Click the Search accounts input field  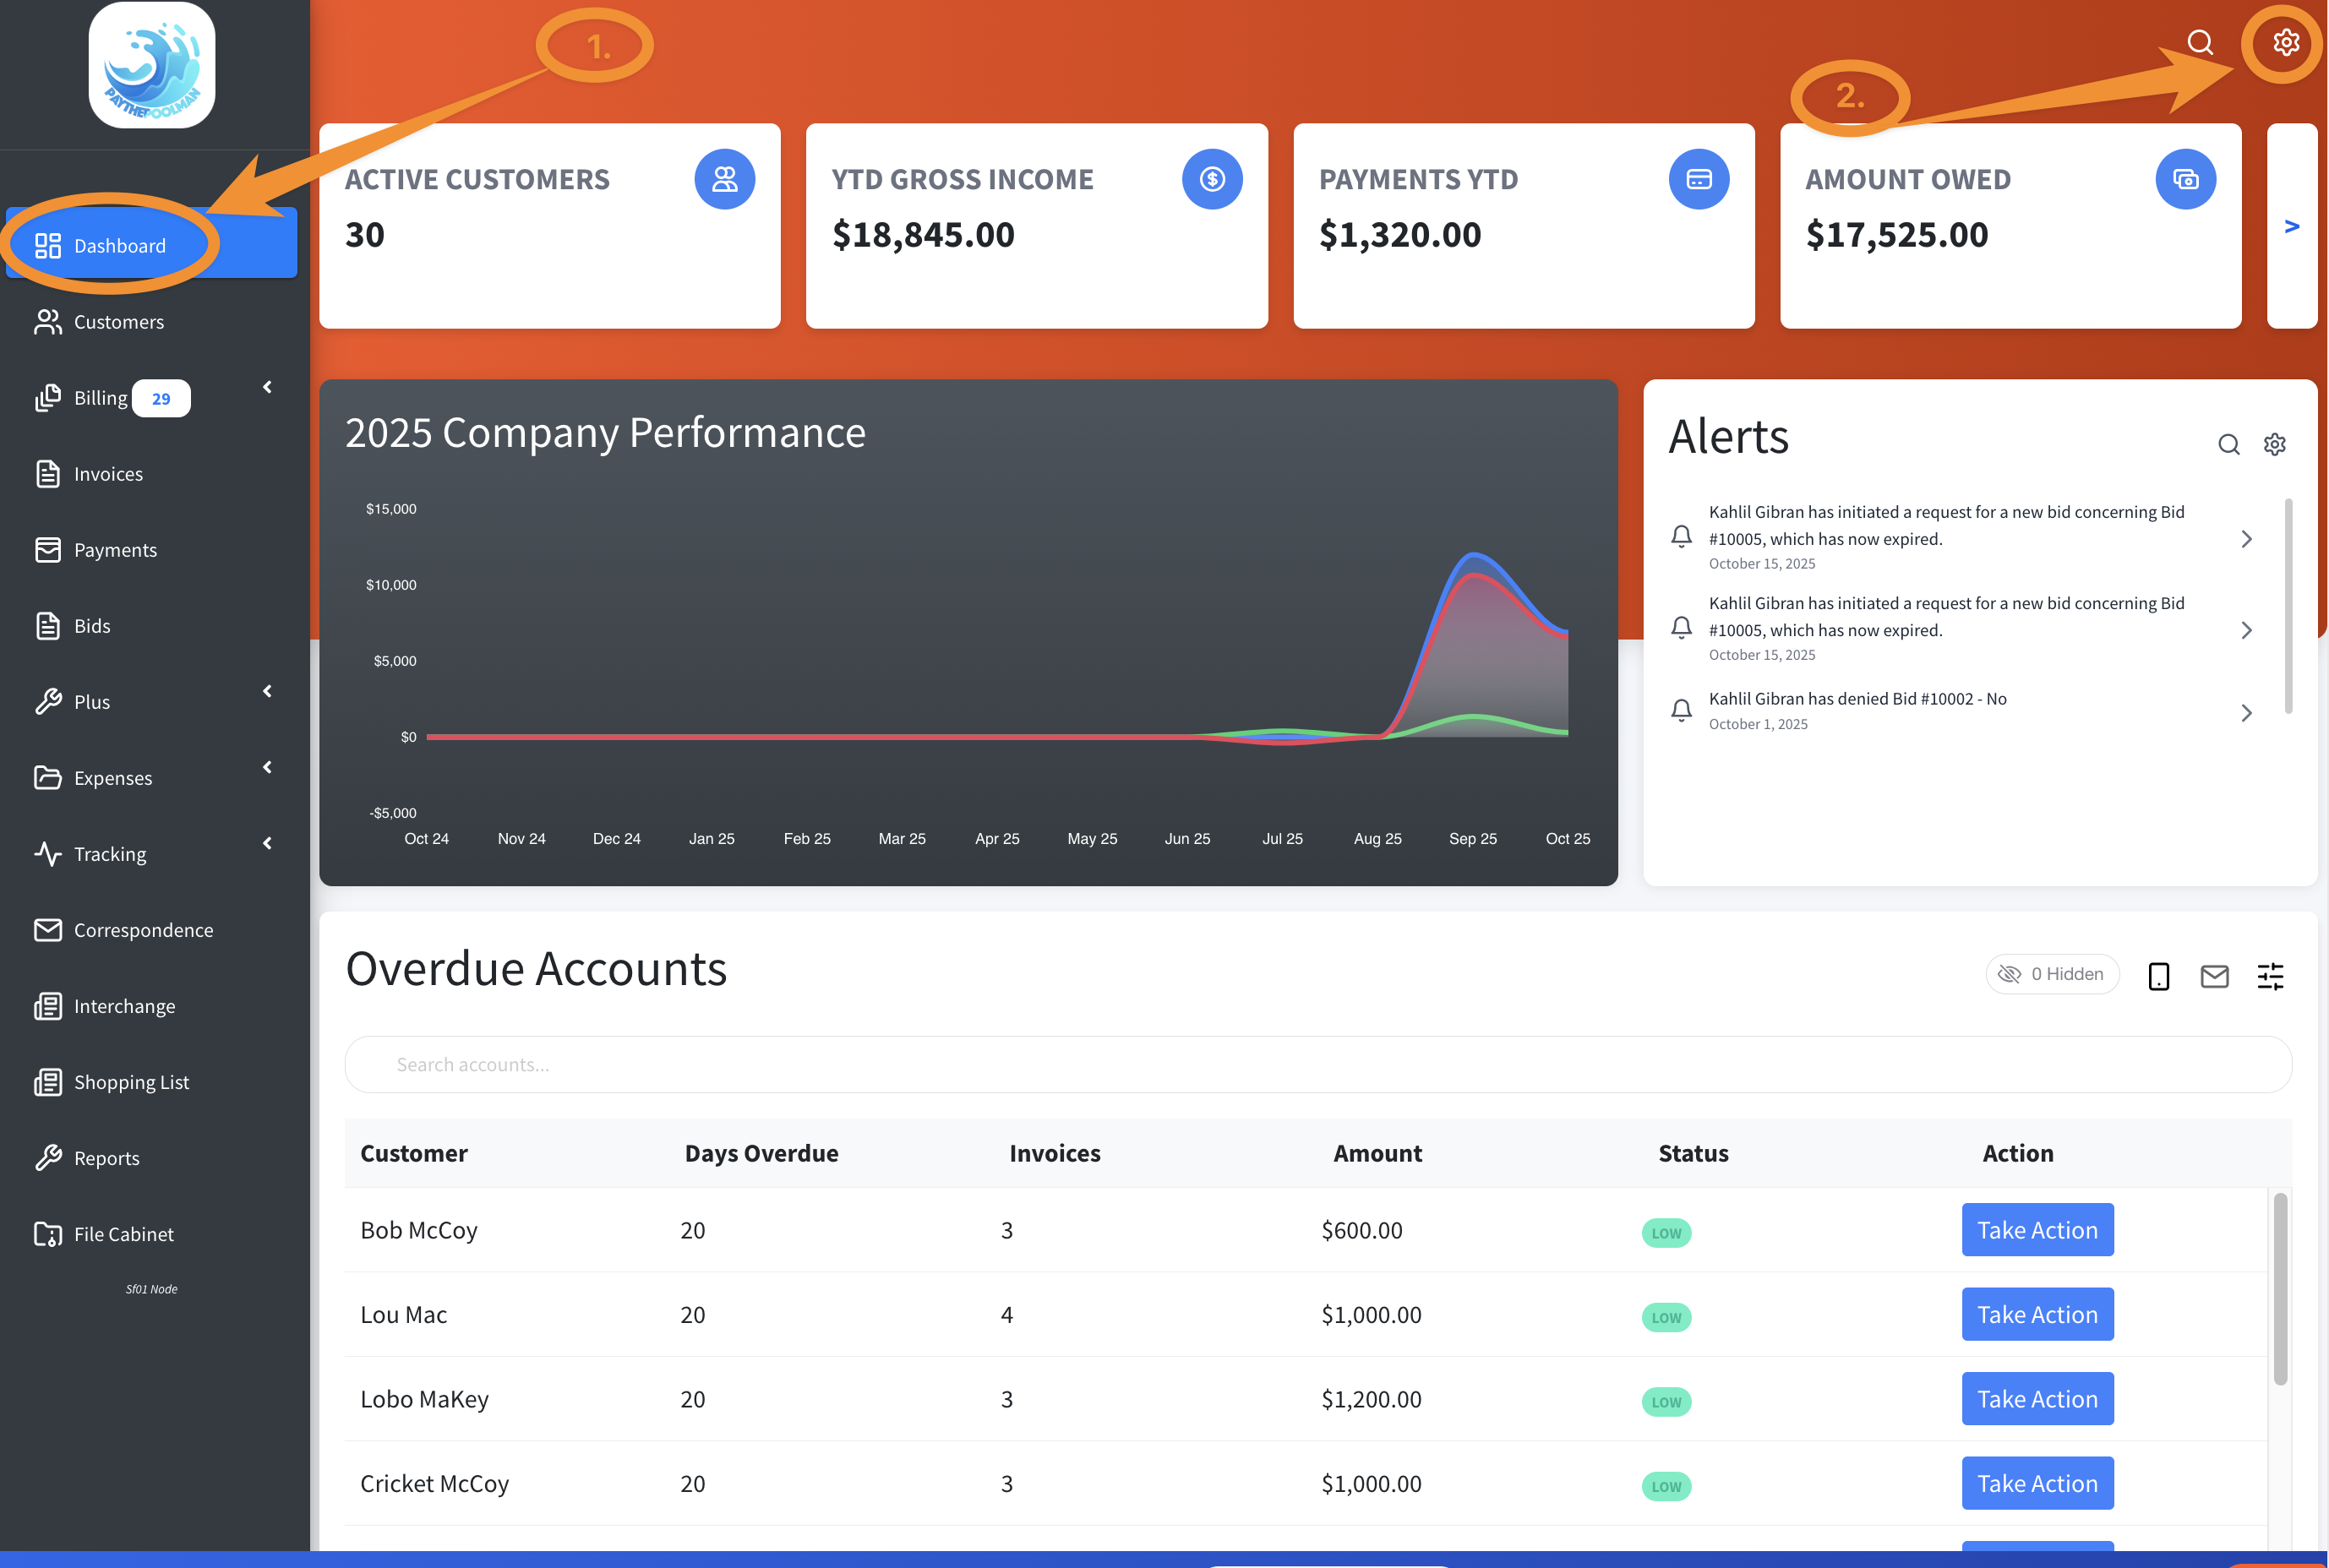click(x=1317, y=1064)
